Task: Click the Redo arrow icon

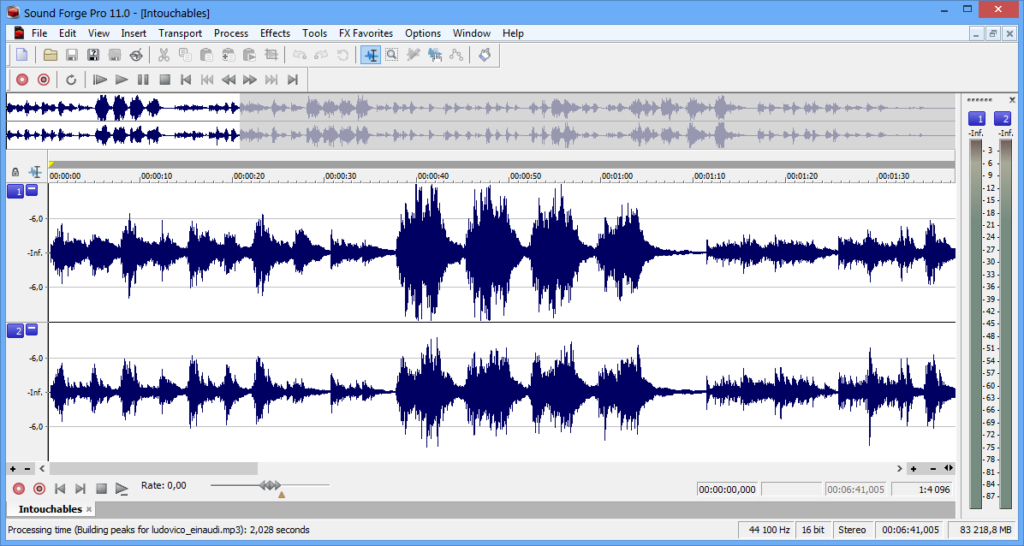Action: point(321,55)
